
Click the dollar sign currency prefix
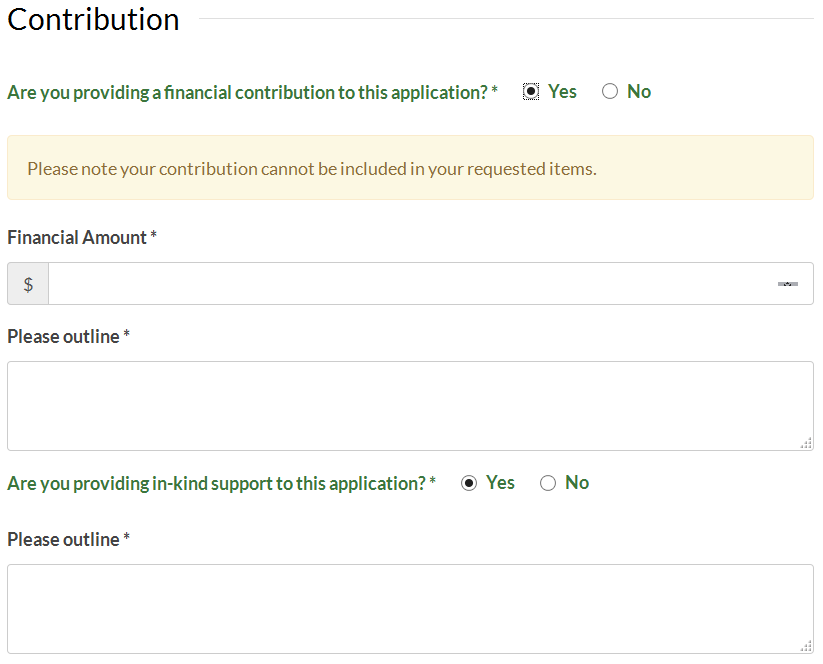pos(28,284)
